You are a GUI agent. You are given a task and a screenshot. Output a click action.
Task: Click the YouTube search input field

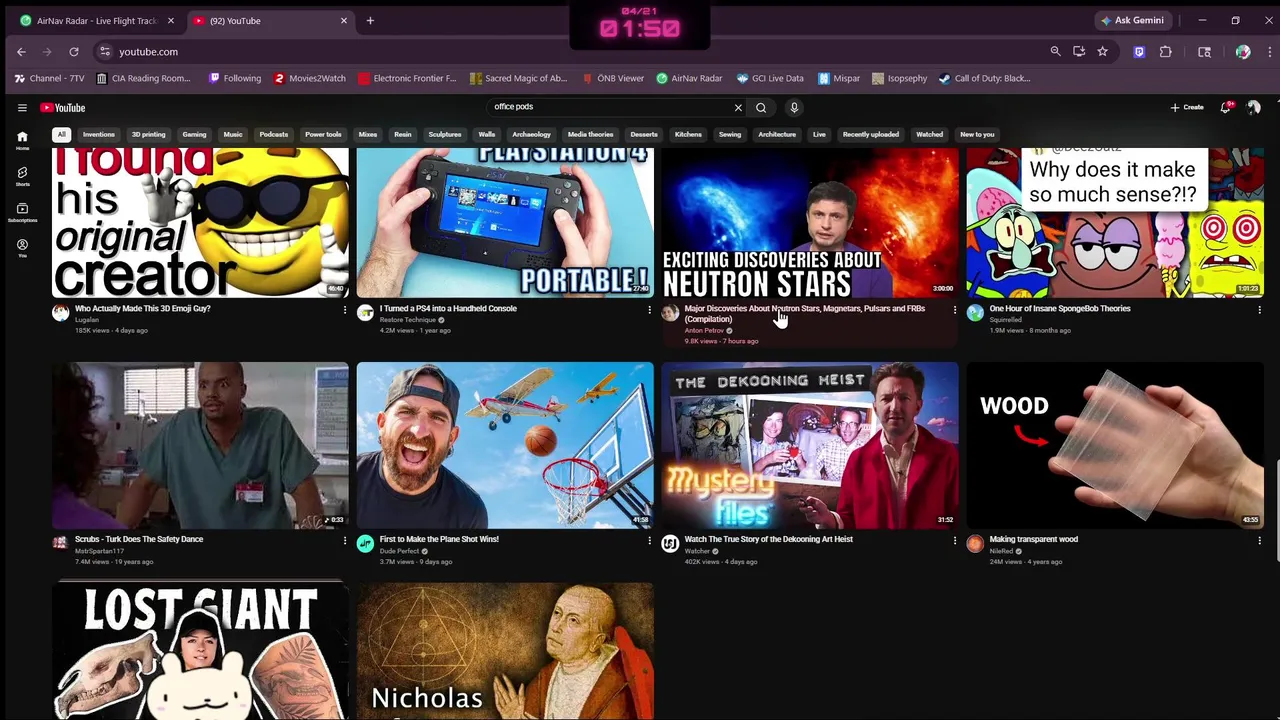[610, 107]
